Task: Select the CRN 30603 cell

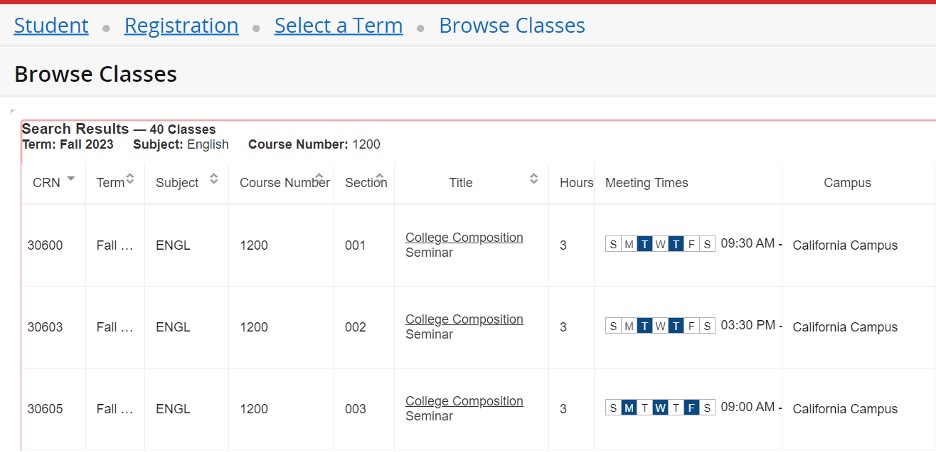Action: click(x=45, y=327)
